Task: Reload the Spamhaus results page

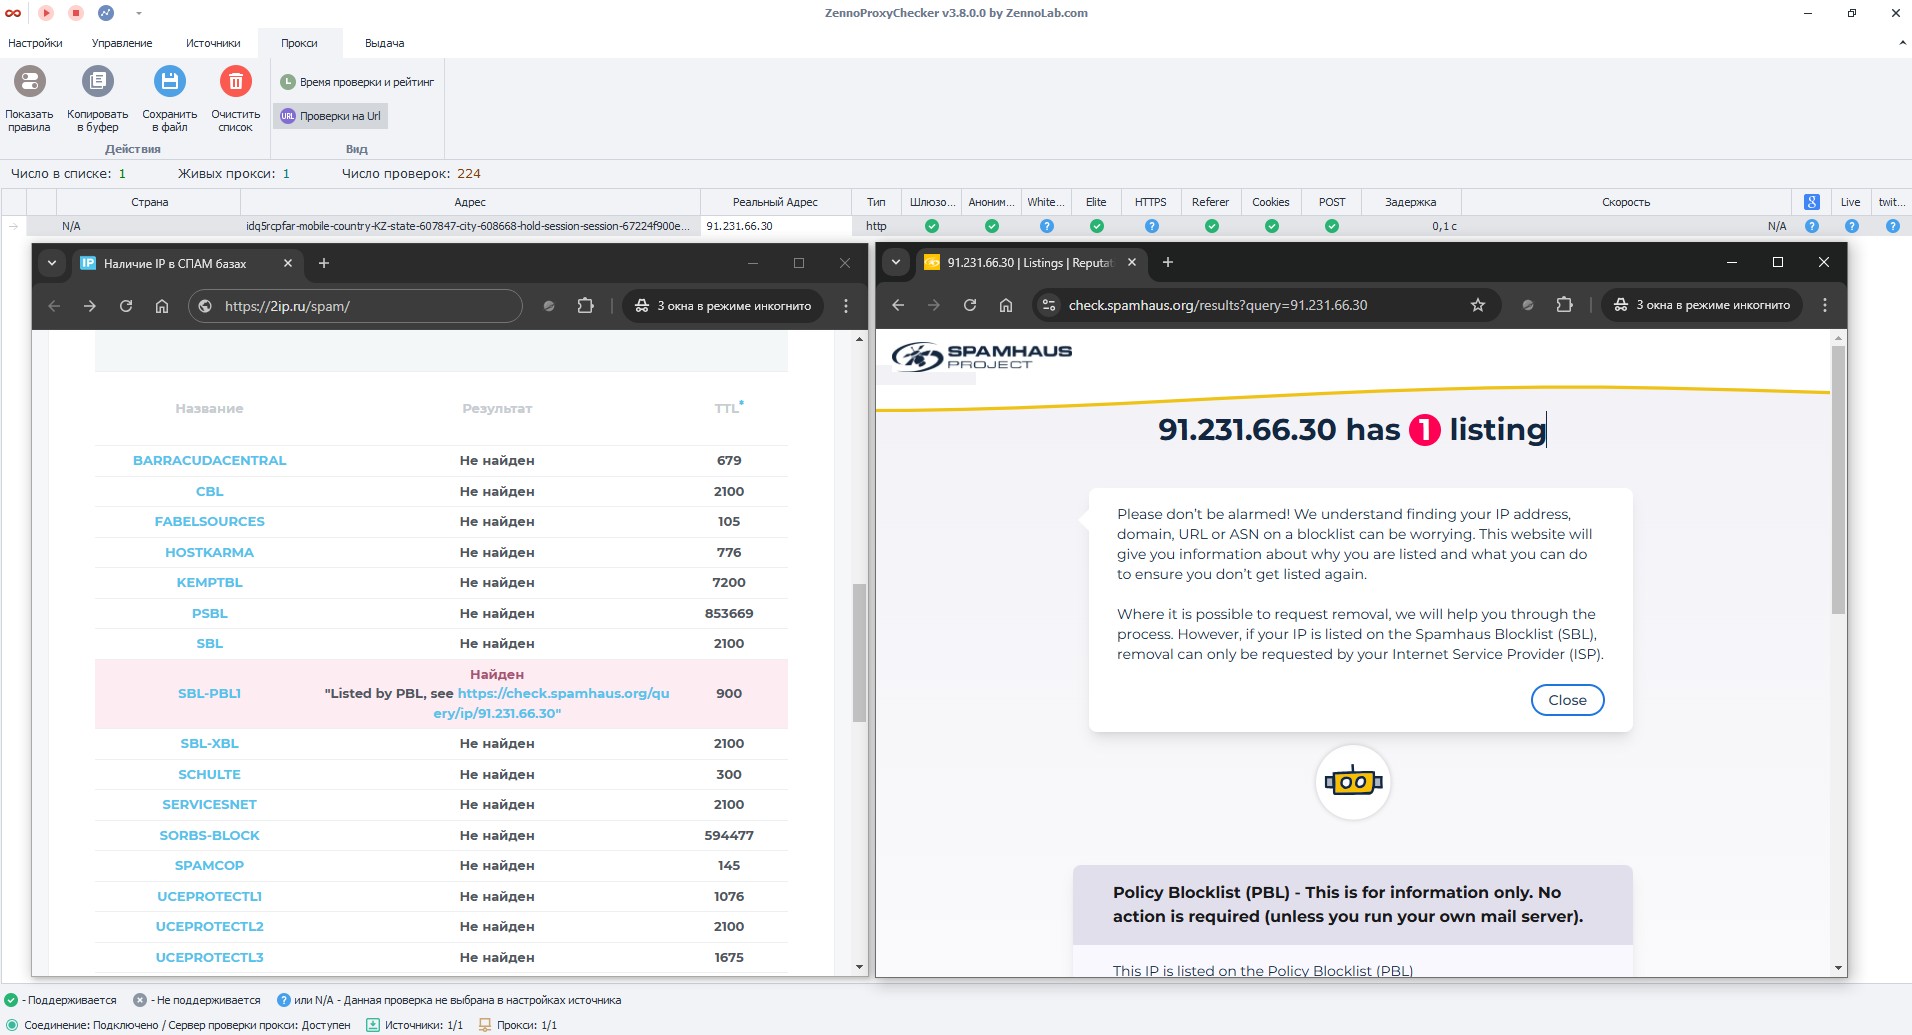Action: pos(970,305)
